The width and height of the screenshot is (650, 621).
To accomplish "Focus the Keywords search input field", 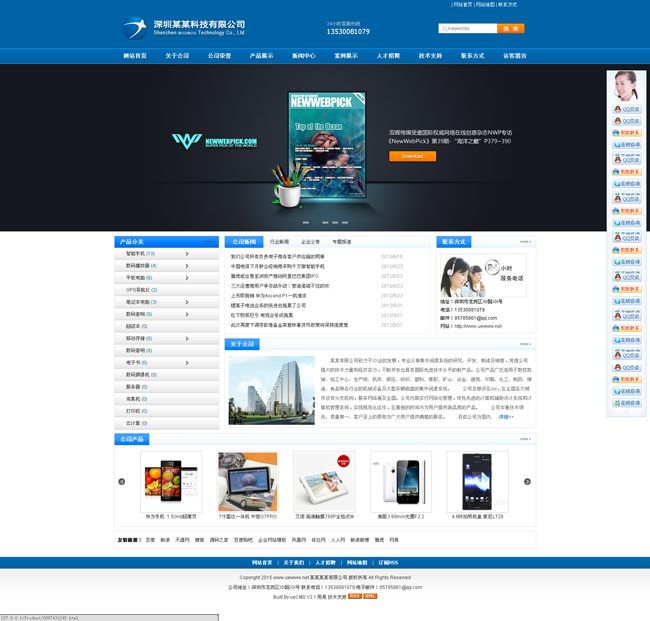I will pyautogui.click(x=468, y=28).
